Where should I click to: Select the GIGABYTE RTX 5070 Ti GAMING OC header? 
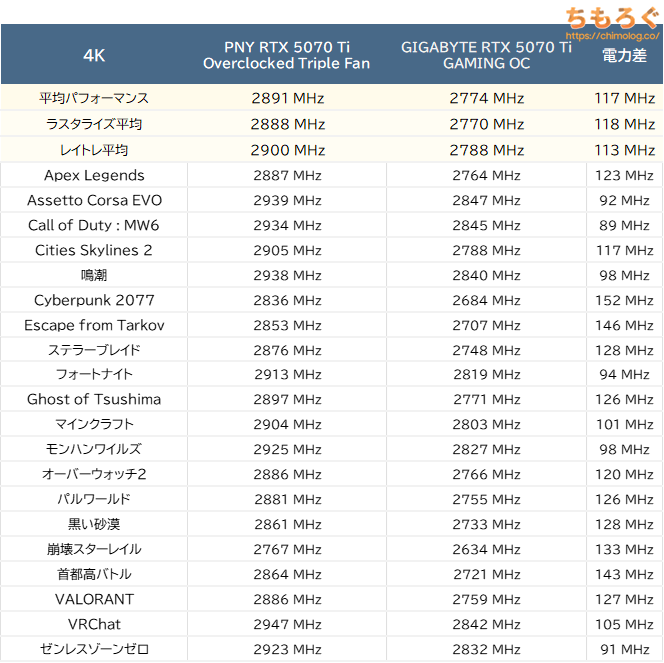(486, 55)
